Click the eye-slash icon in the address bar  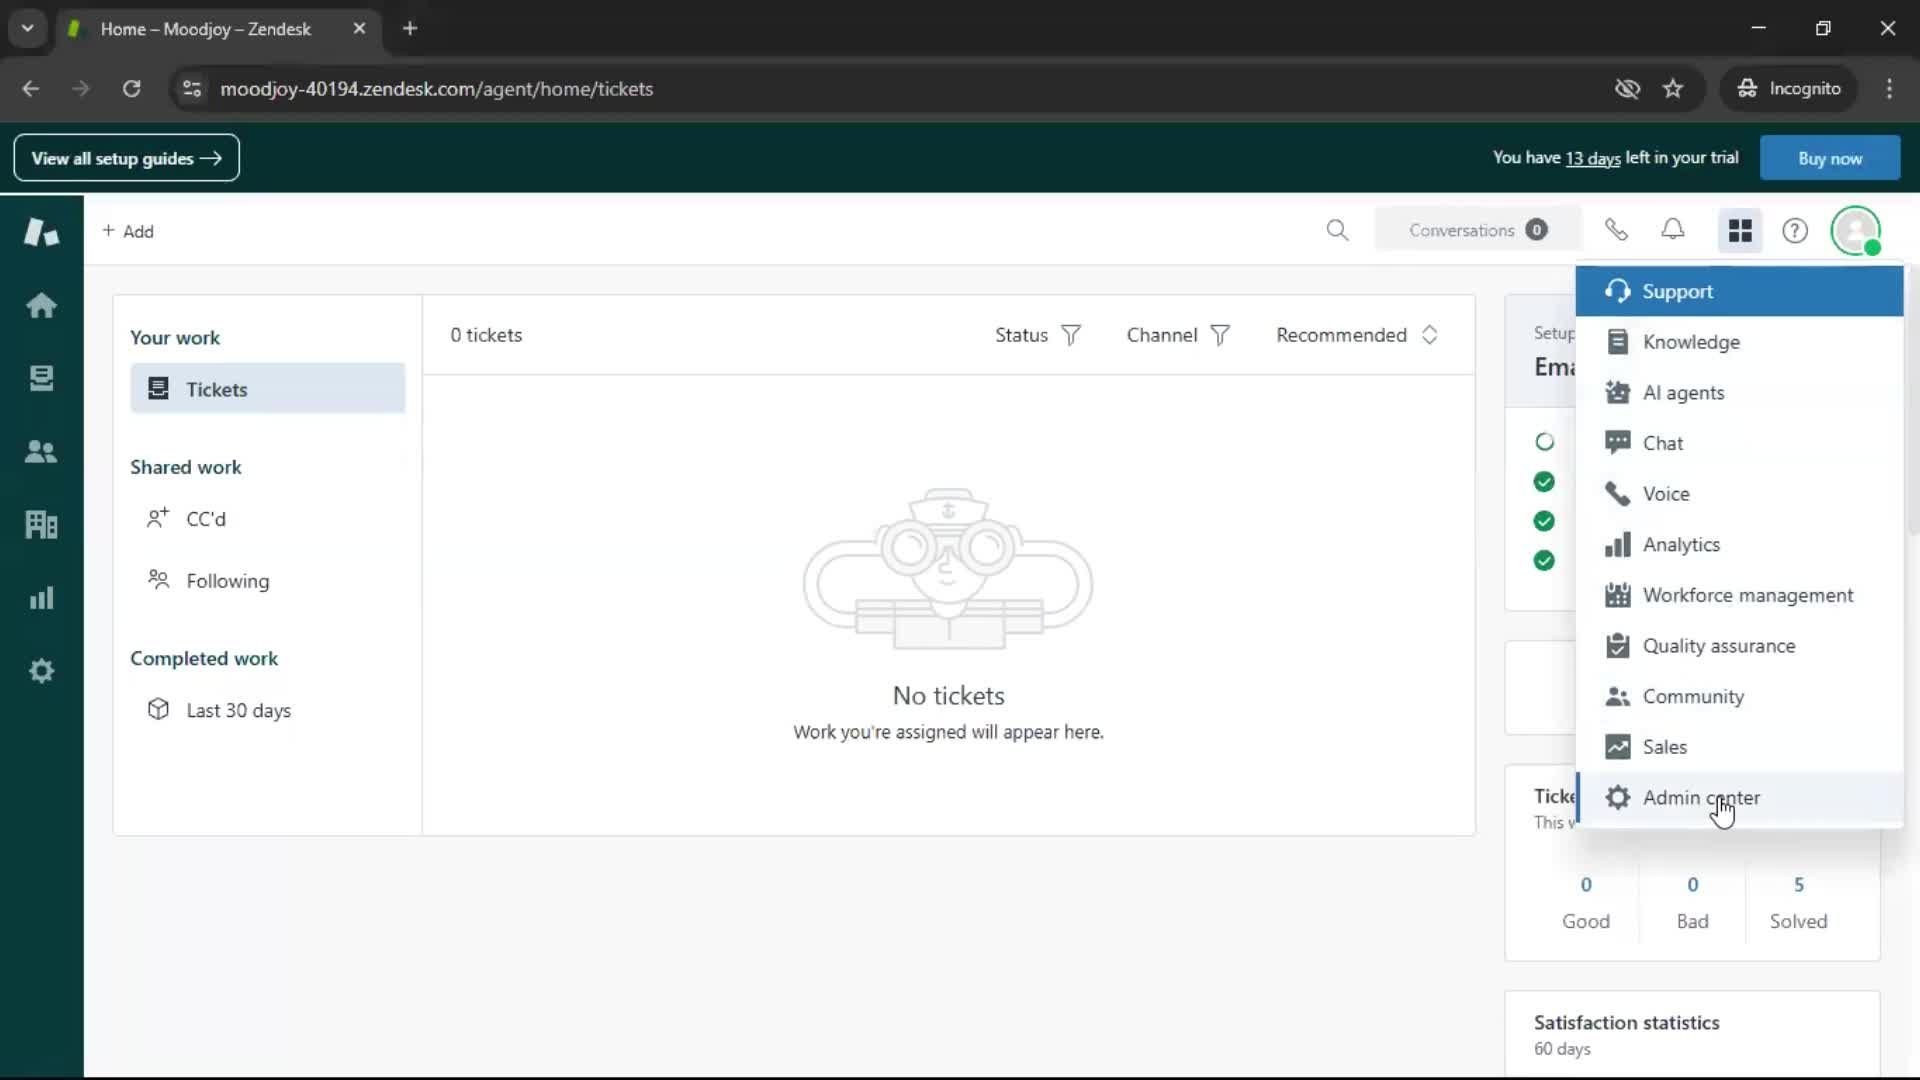1627,89
